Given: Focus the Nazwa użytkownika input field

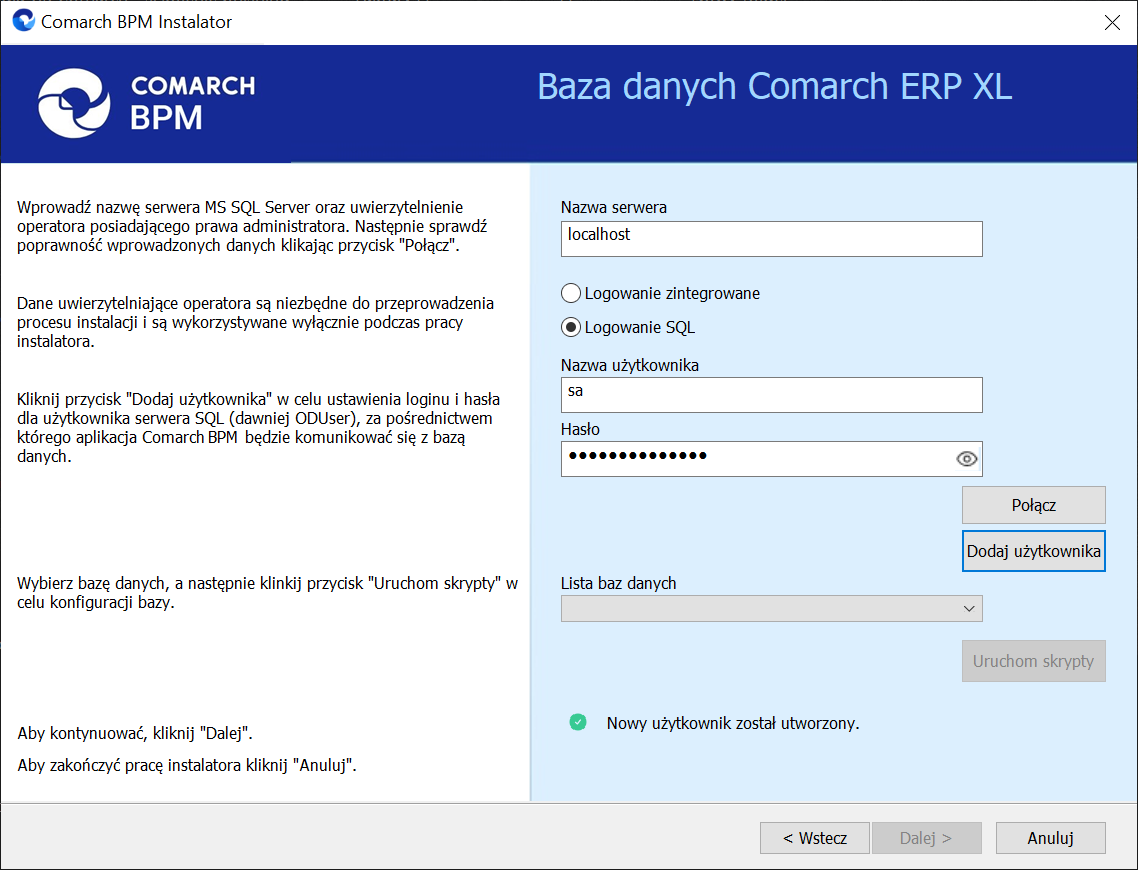Looking at the screenshot, I should [x=771, y=395].
